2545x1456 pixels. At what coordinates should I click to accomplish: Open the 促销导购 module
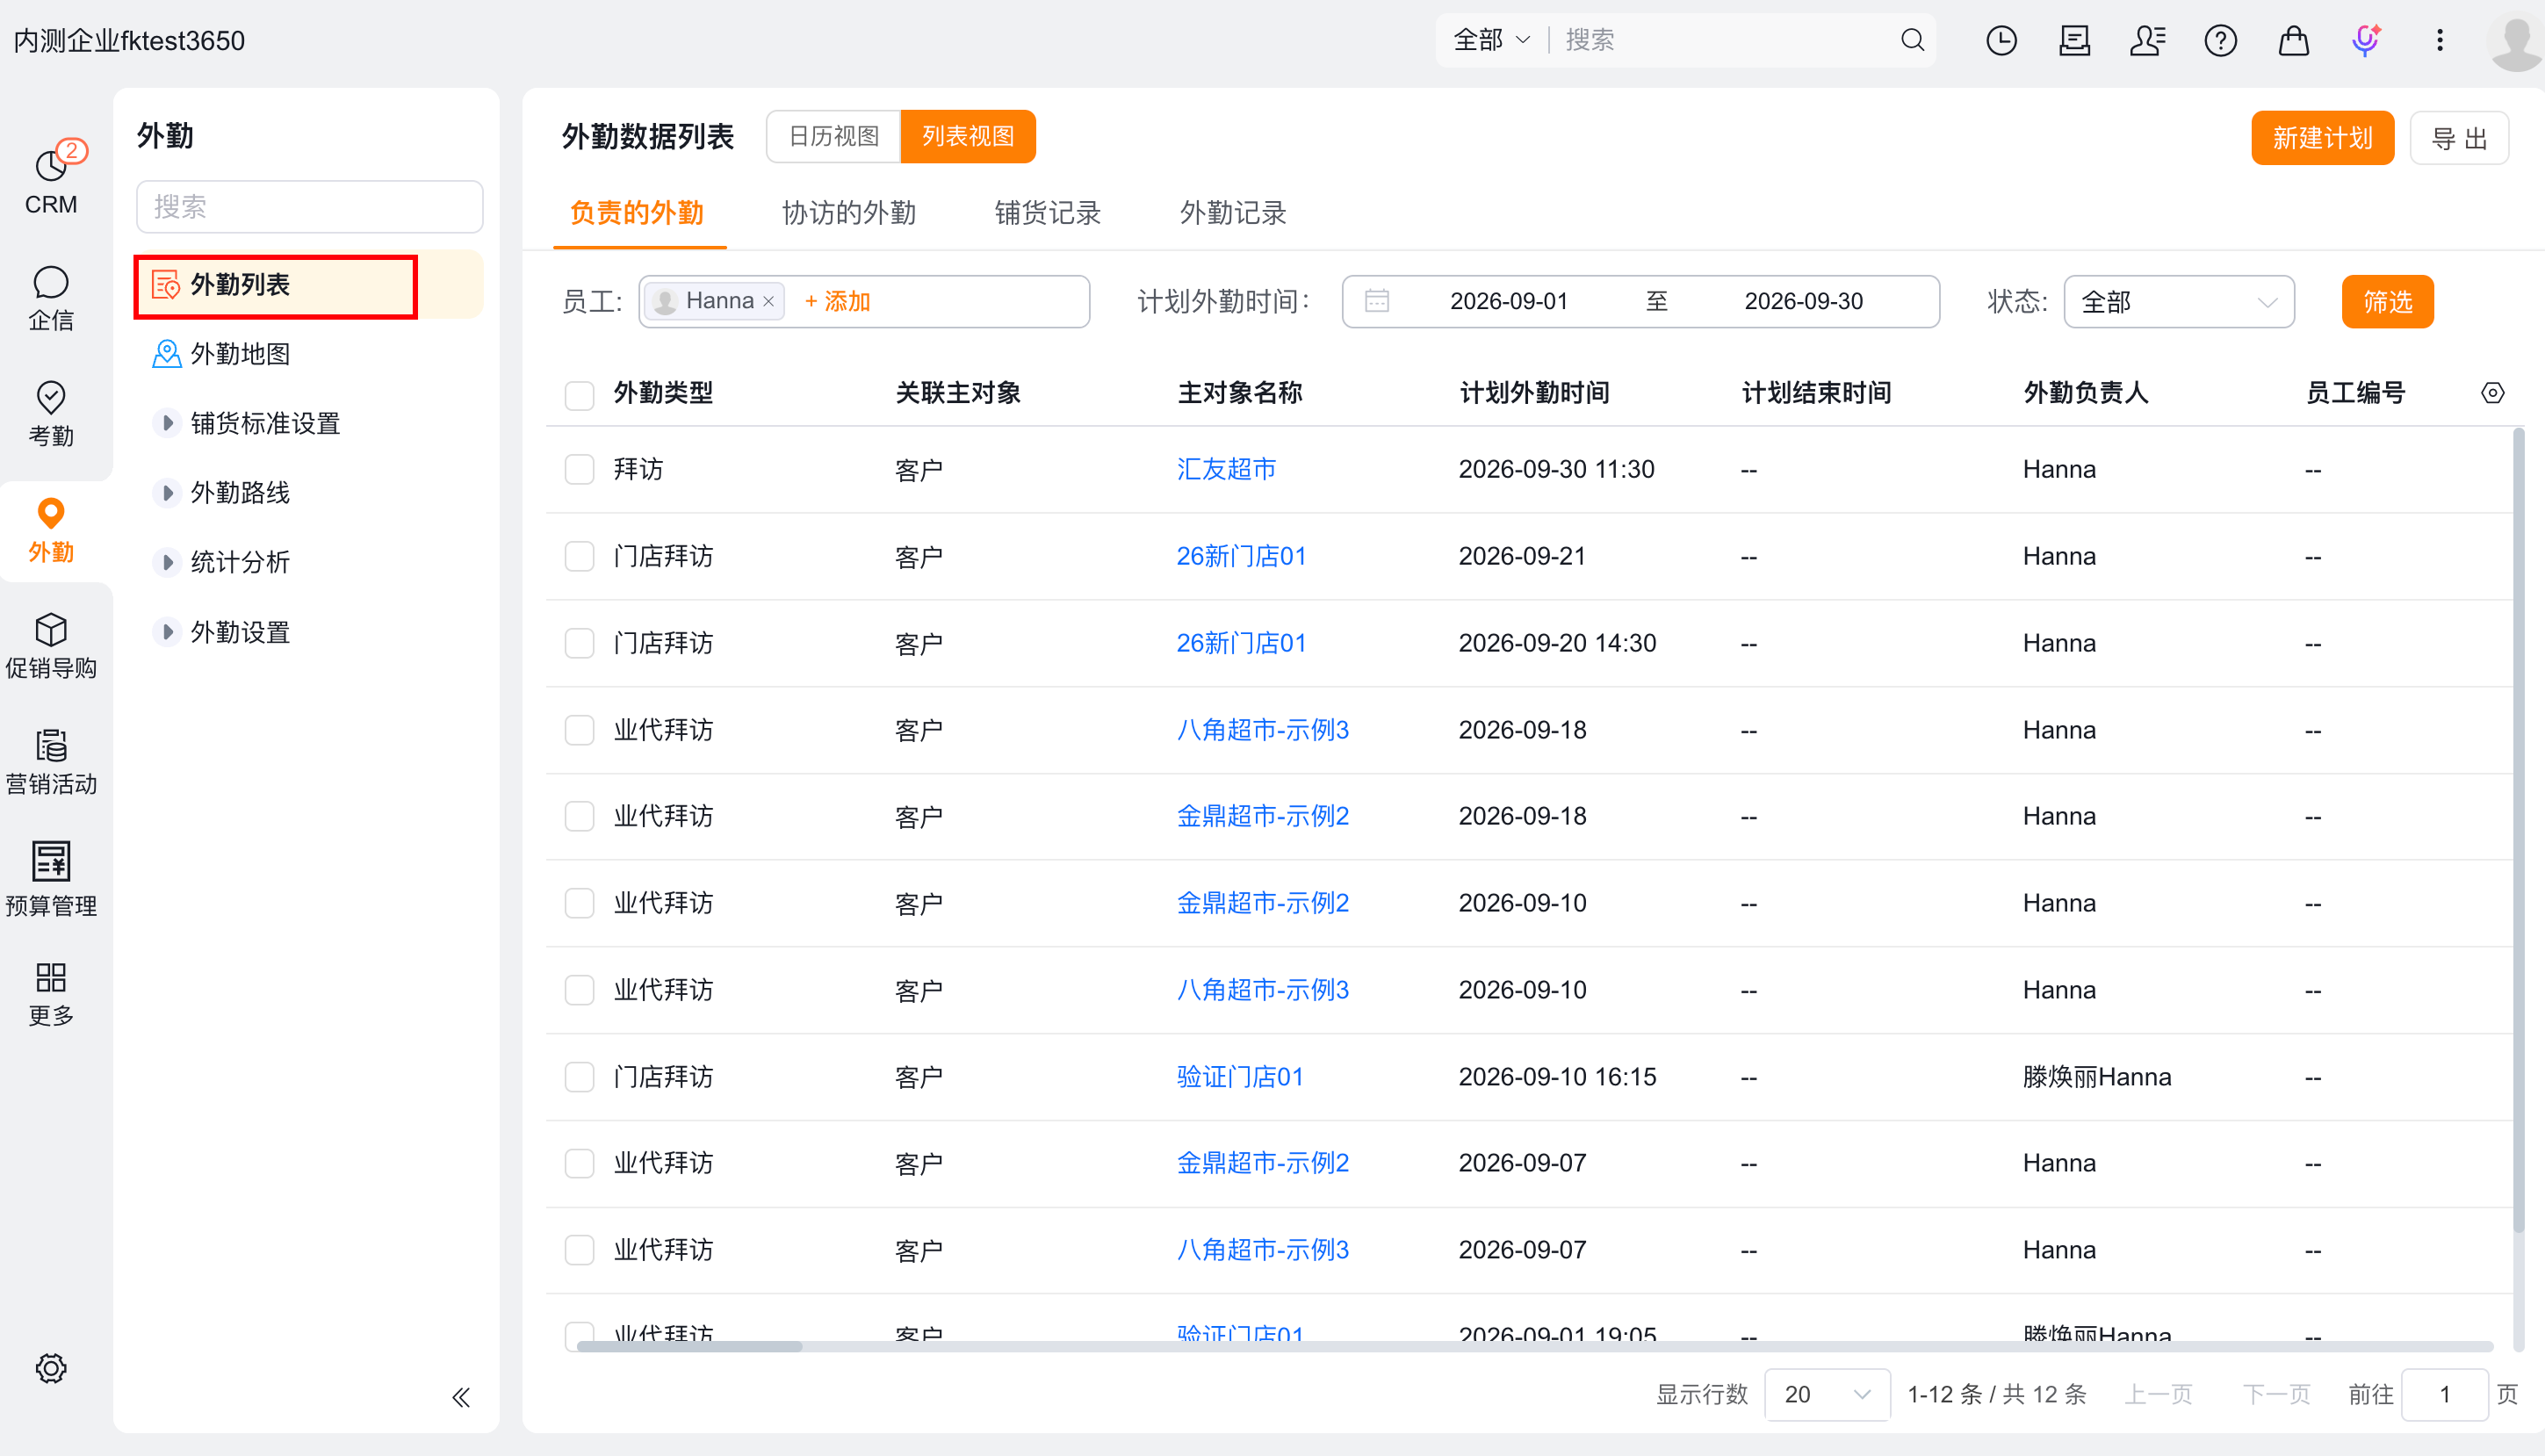coord(51,646)
